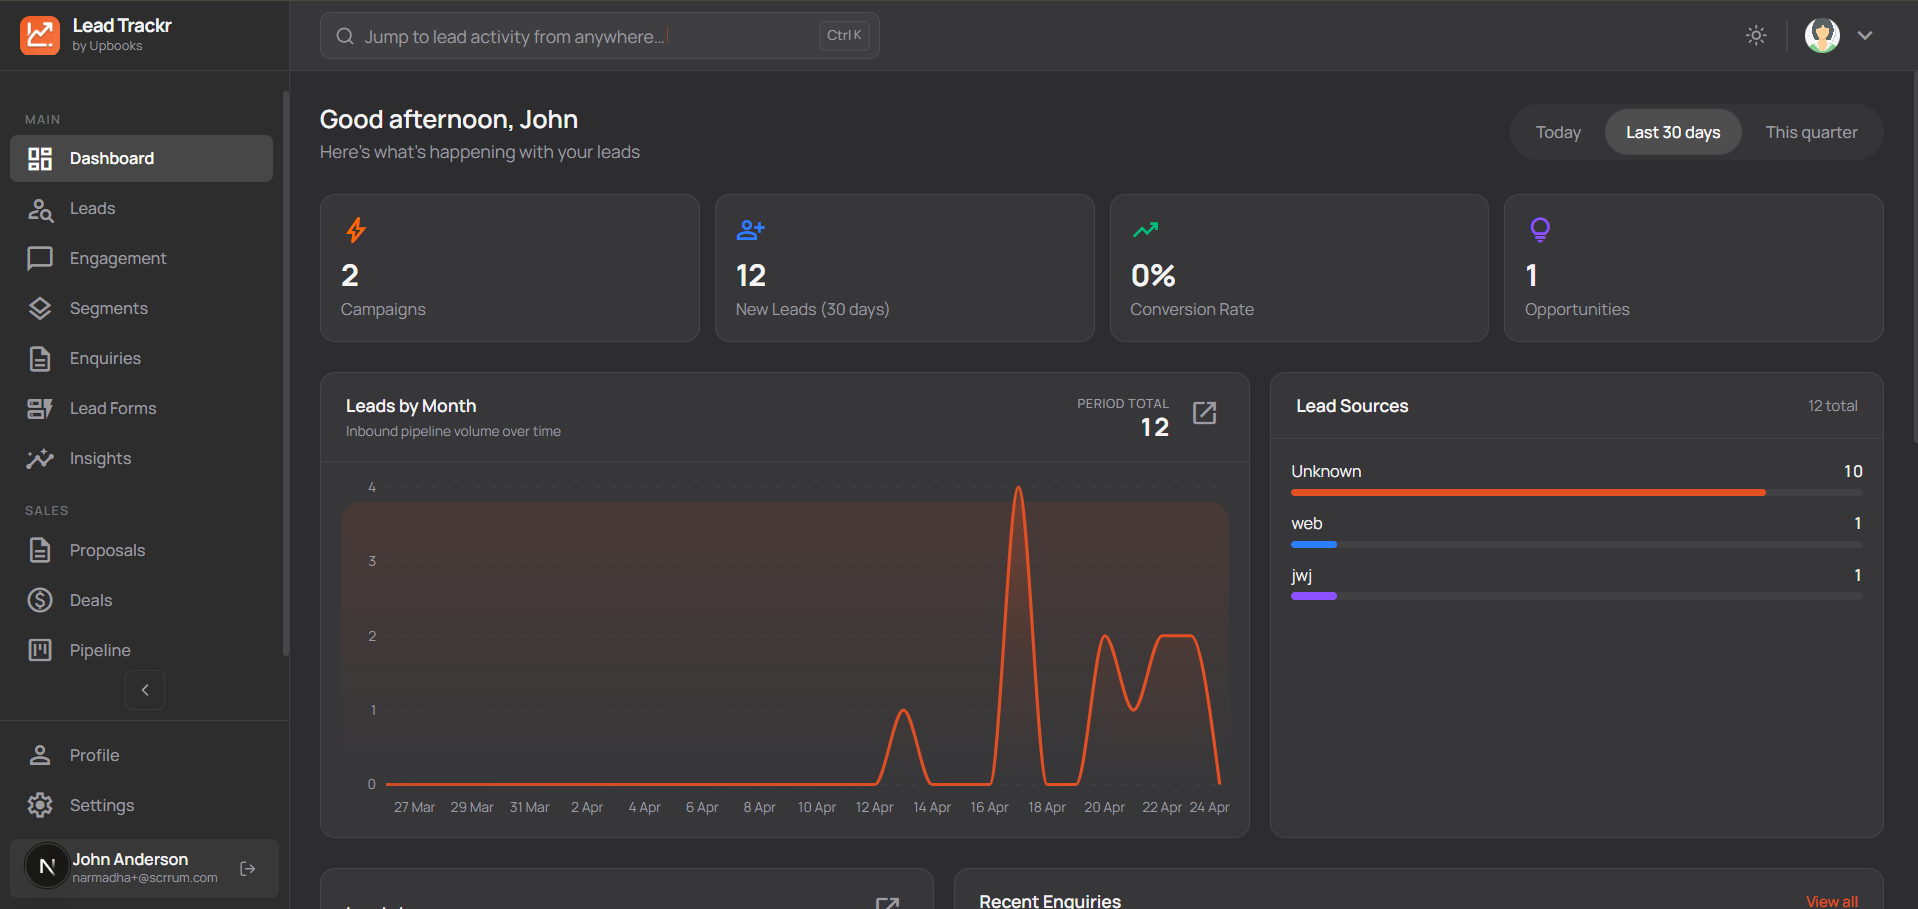Open Proposals in Sales menu
Viewport: 1918px width, 909px height.
tap(107, 550)
